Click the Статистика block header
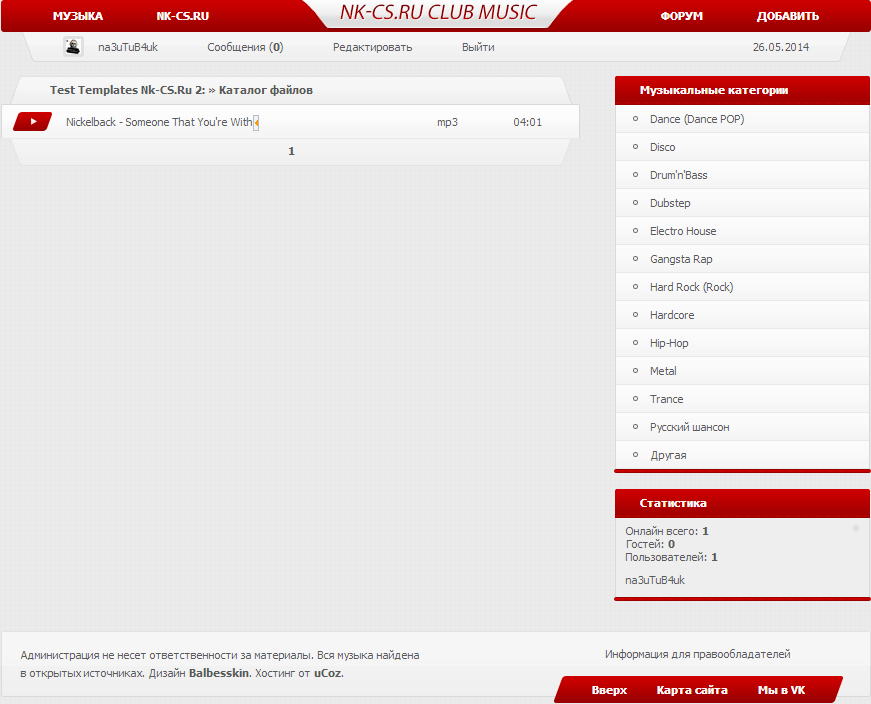Viewport: 871px width, 704px height. 673,503
